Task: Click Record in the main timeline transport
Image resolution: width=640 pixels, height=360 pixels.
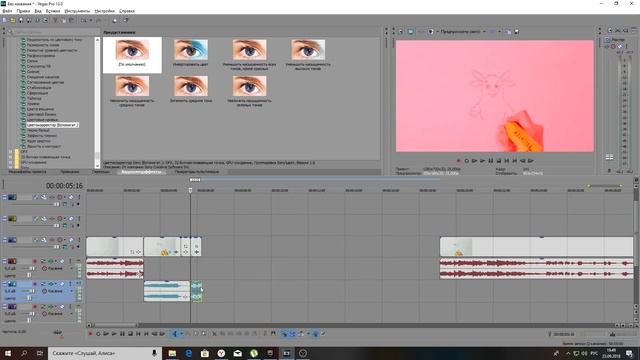Action: tap(90, 334)
